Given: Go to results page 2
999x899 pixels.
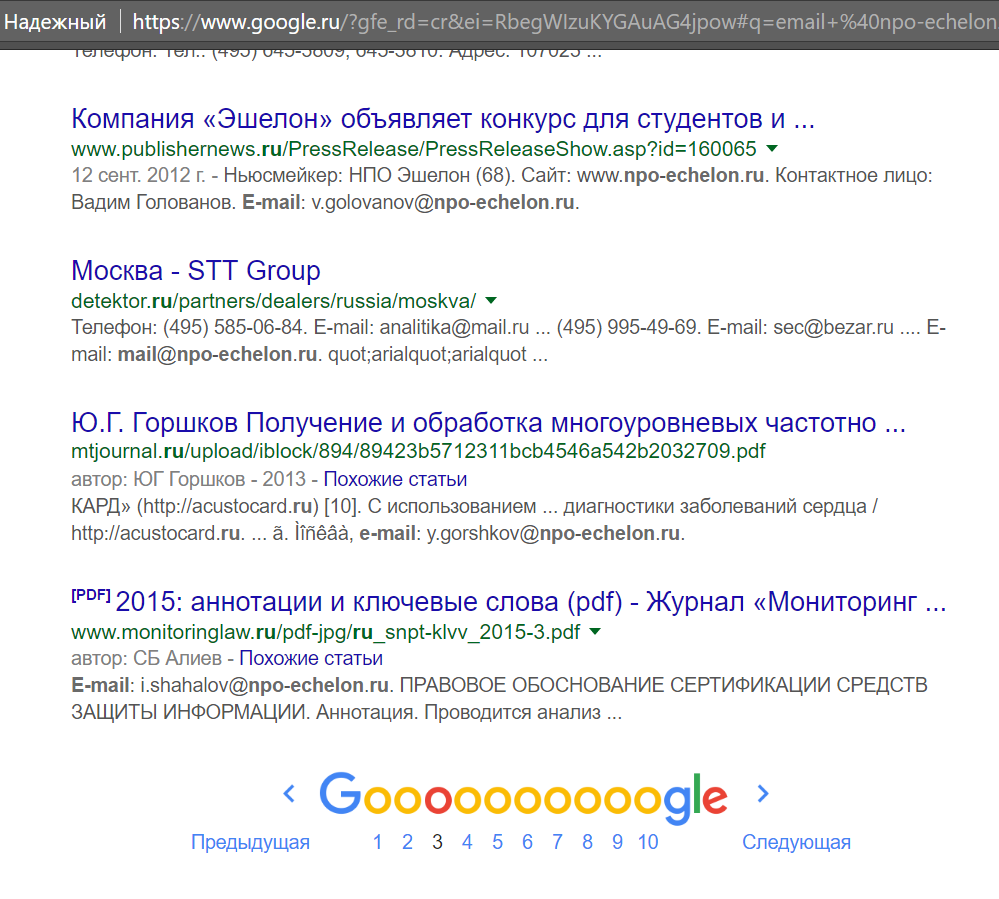Looking at the screenshot, I should 407,842.
